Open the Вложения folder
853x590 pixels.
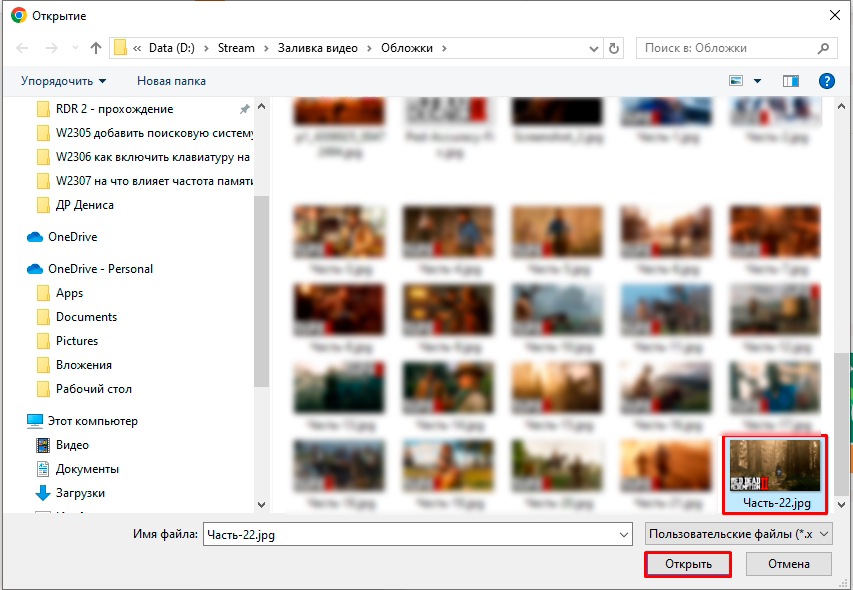click(x=84, y=365)
